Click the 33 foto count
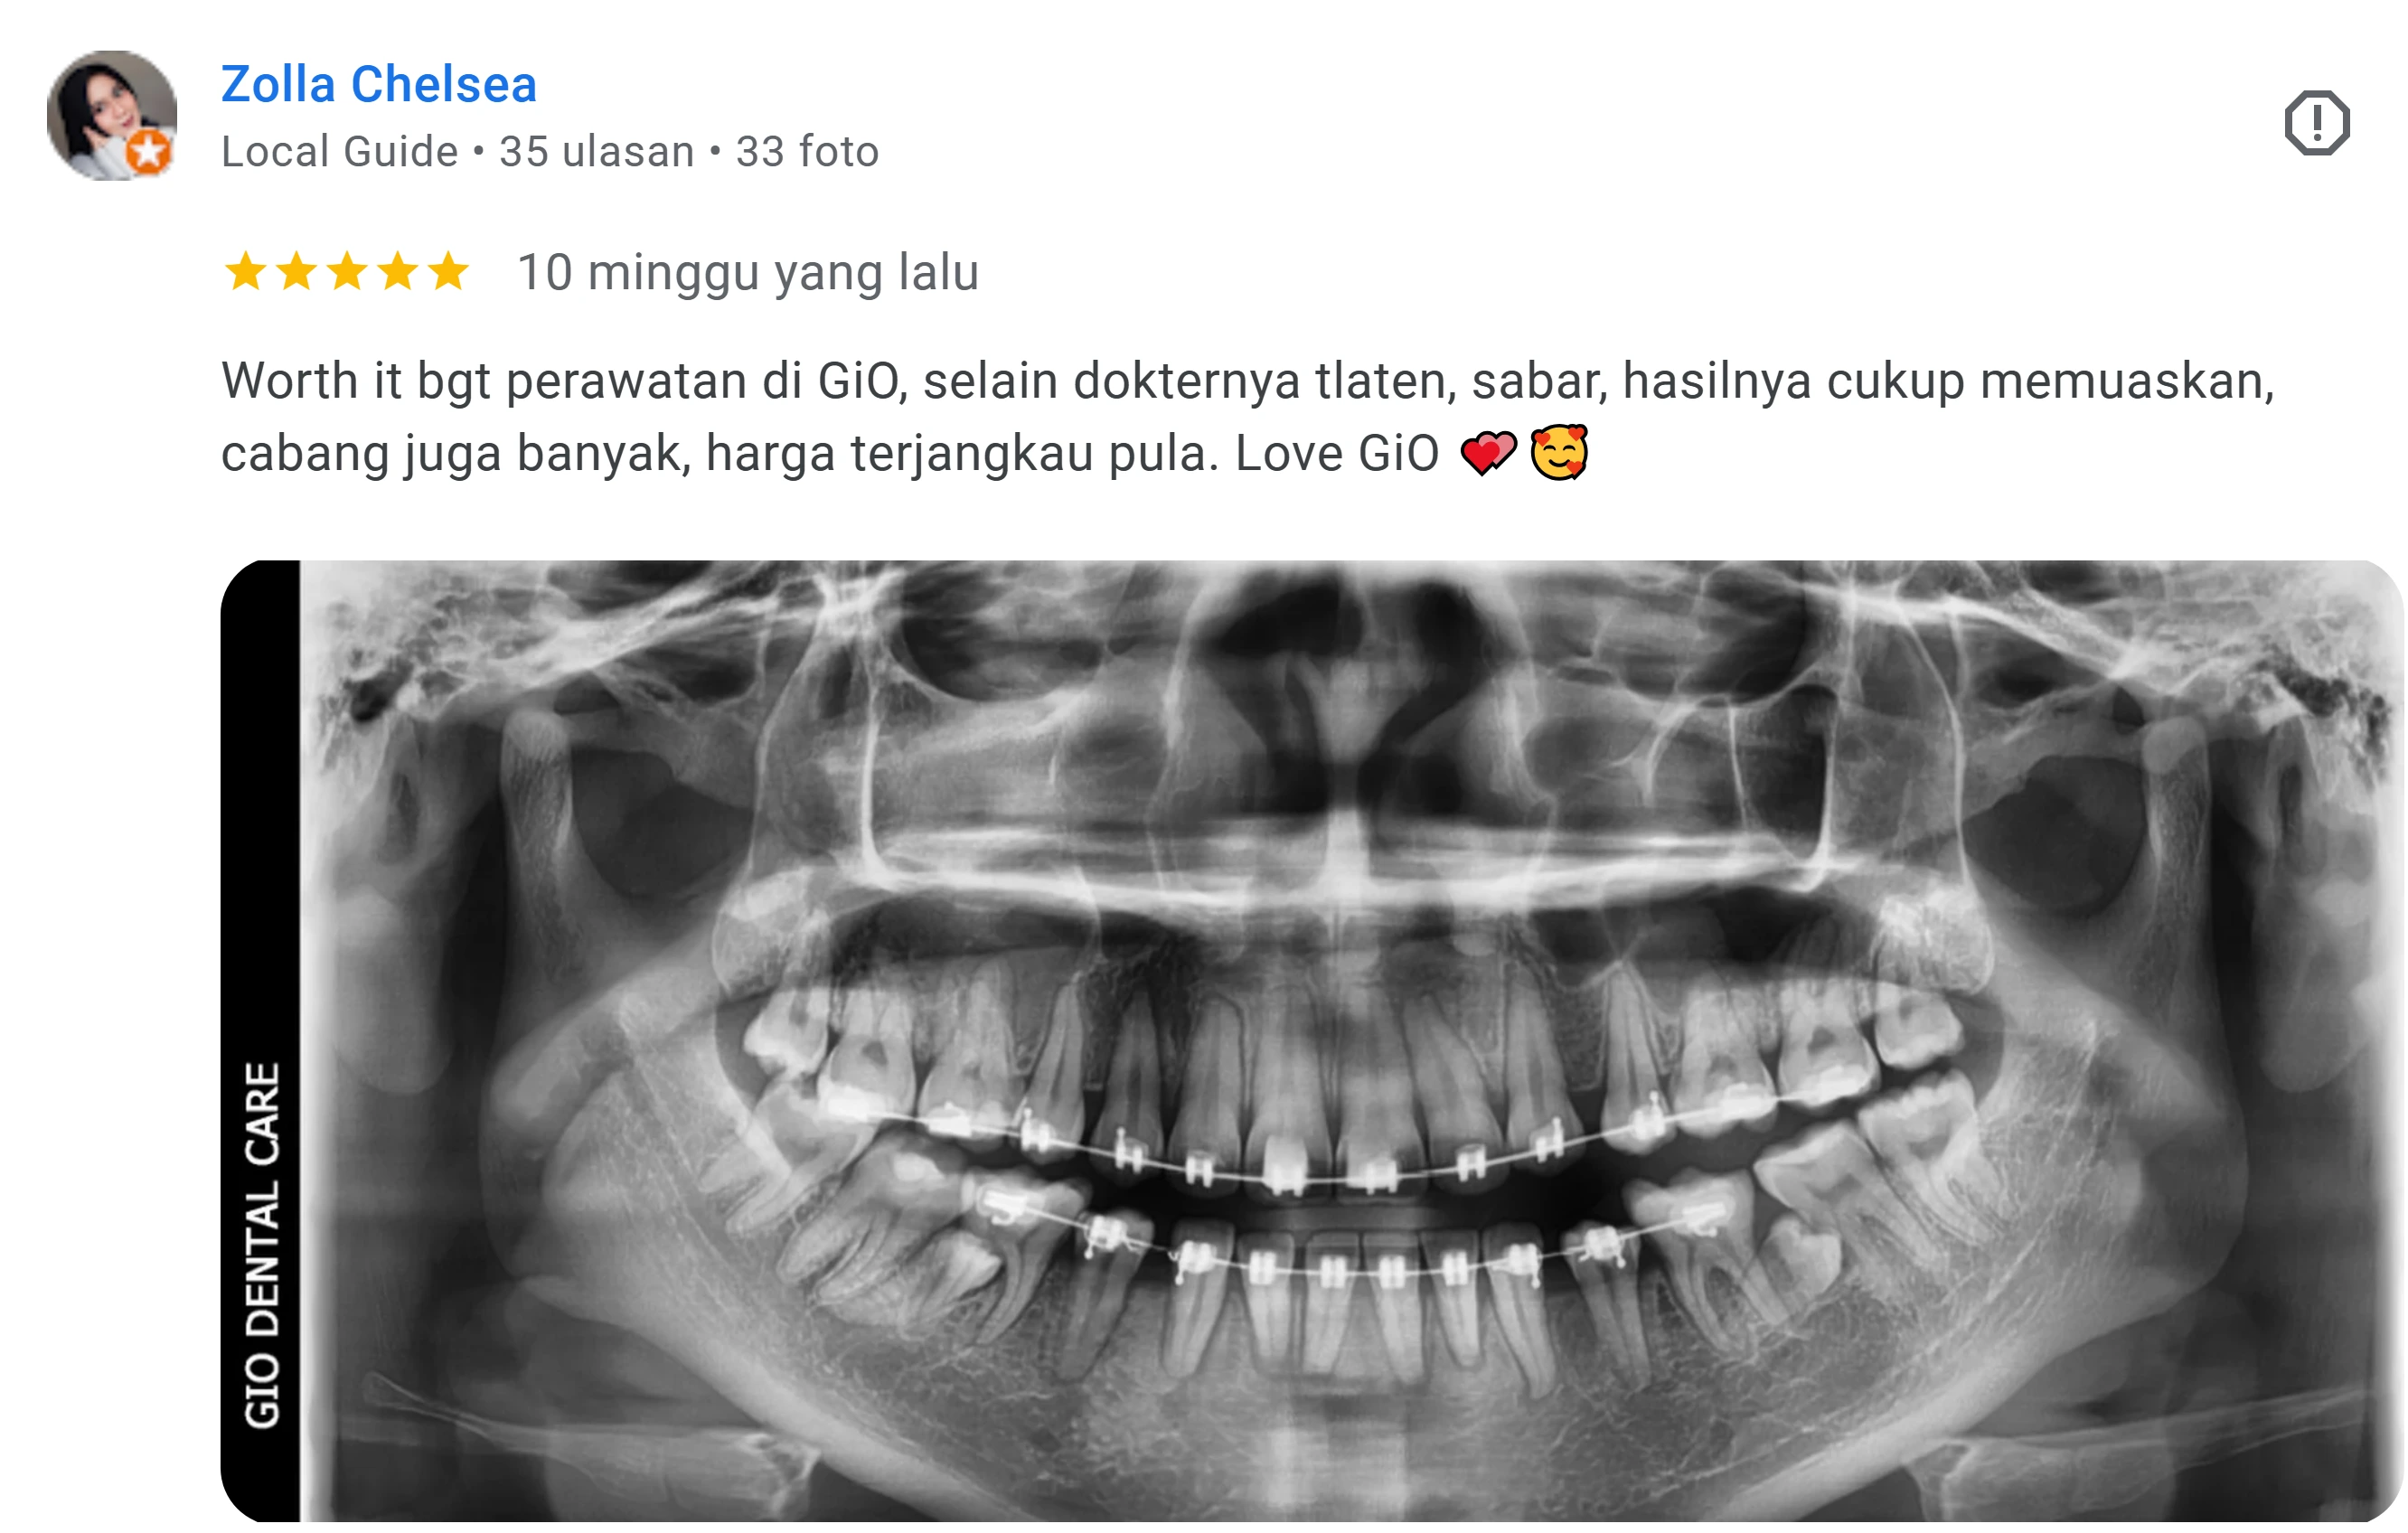The width and height of the screenshot is (2408, 1533). pos(808,152)
